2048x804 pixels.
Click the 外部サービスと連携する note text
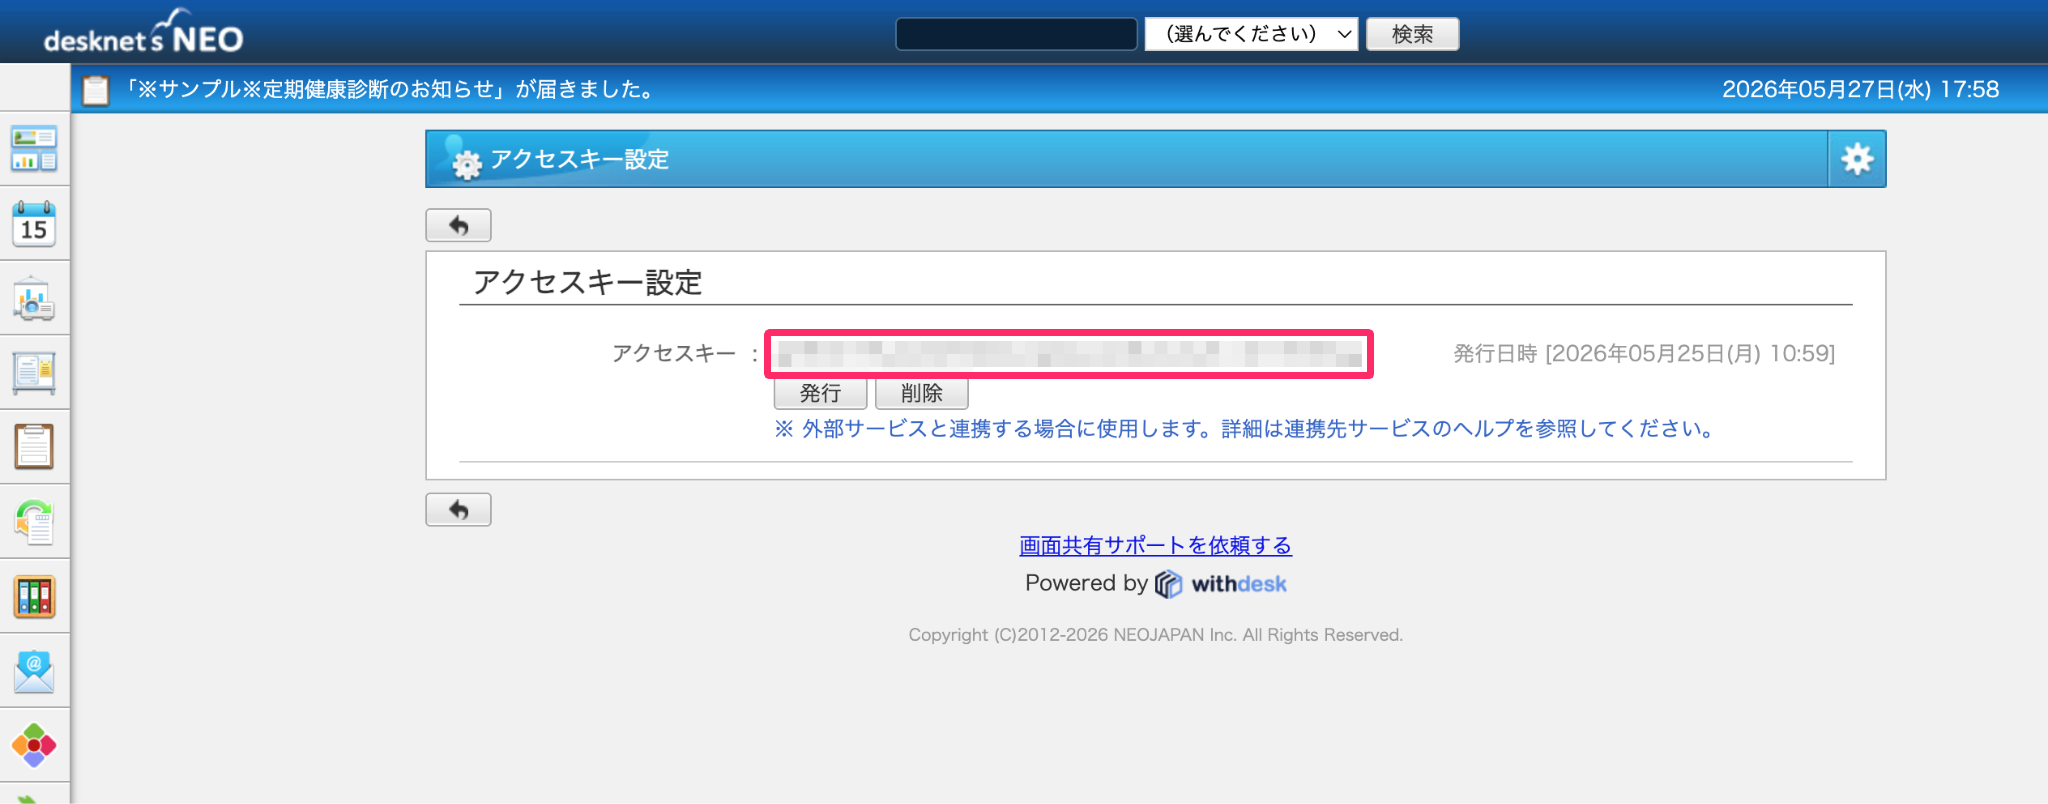point(1246,429)
